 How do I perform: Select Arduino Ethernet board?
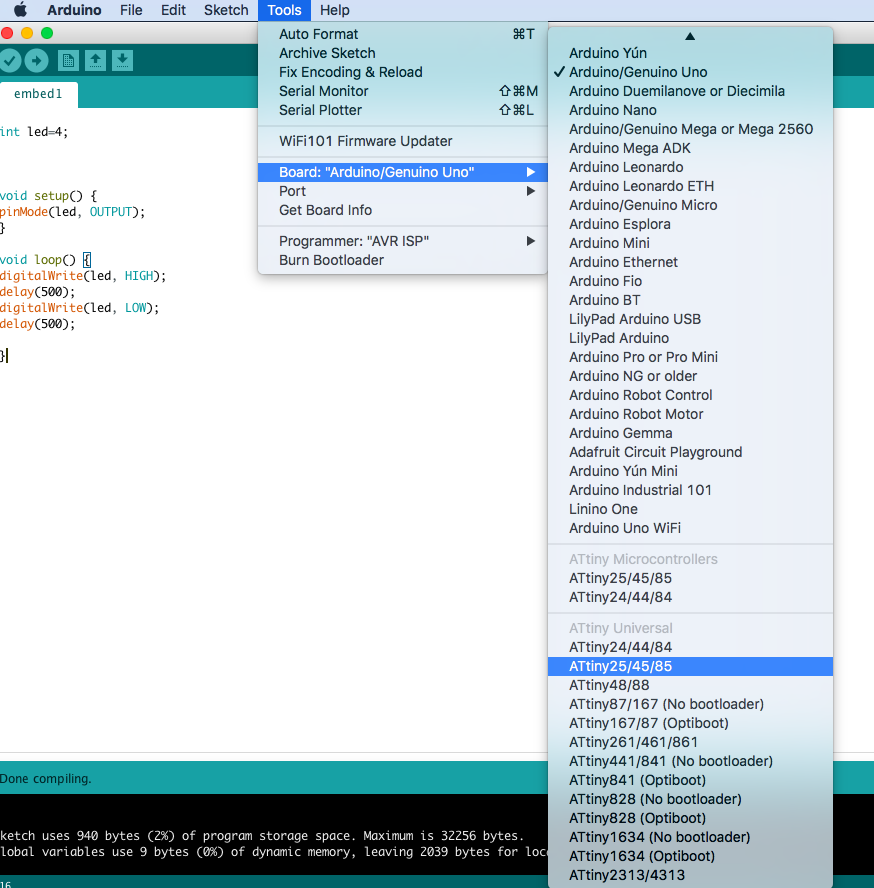point(690,262)
